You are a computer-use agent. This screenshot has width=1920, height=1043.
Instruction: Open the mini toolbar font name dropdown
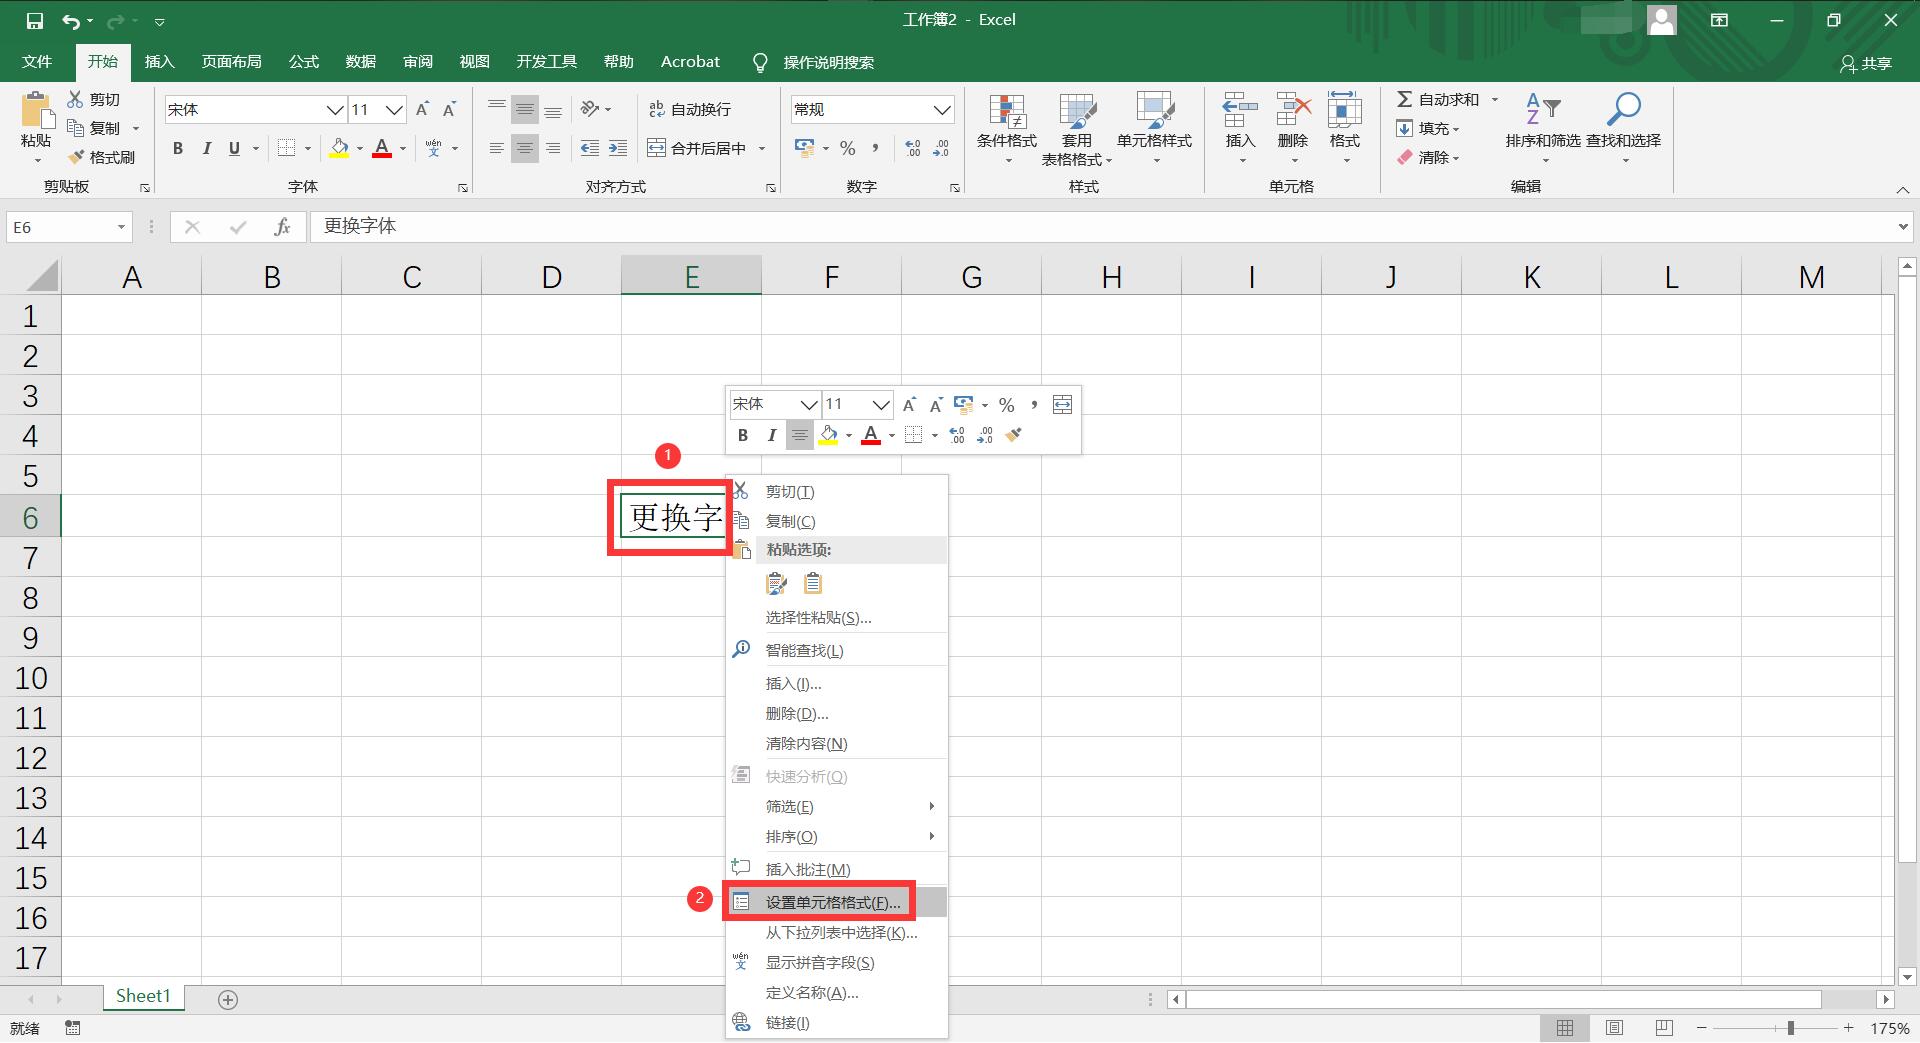click(808, 404)
